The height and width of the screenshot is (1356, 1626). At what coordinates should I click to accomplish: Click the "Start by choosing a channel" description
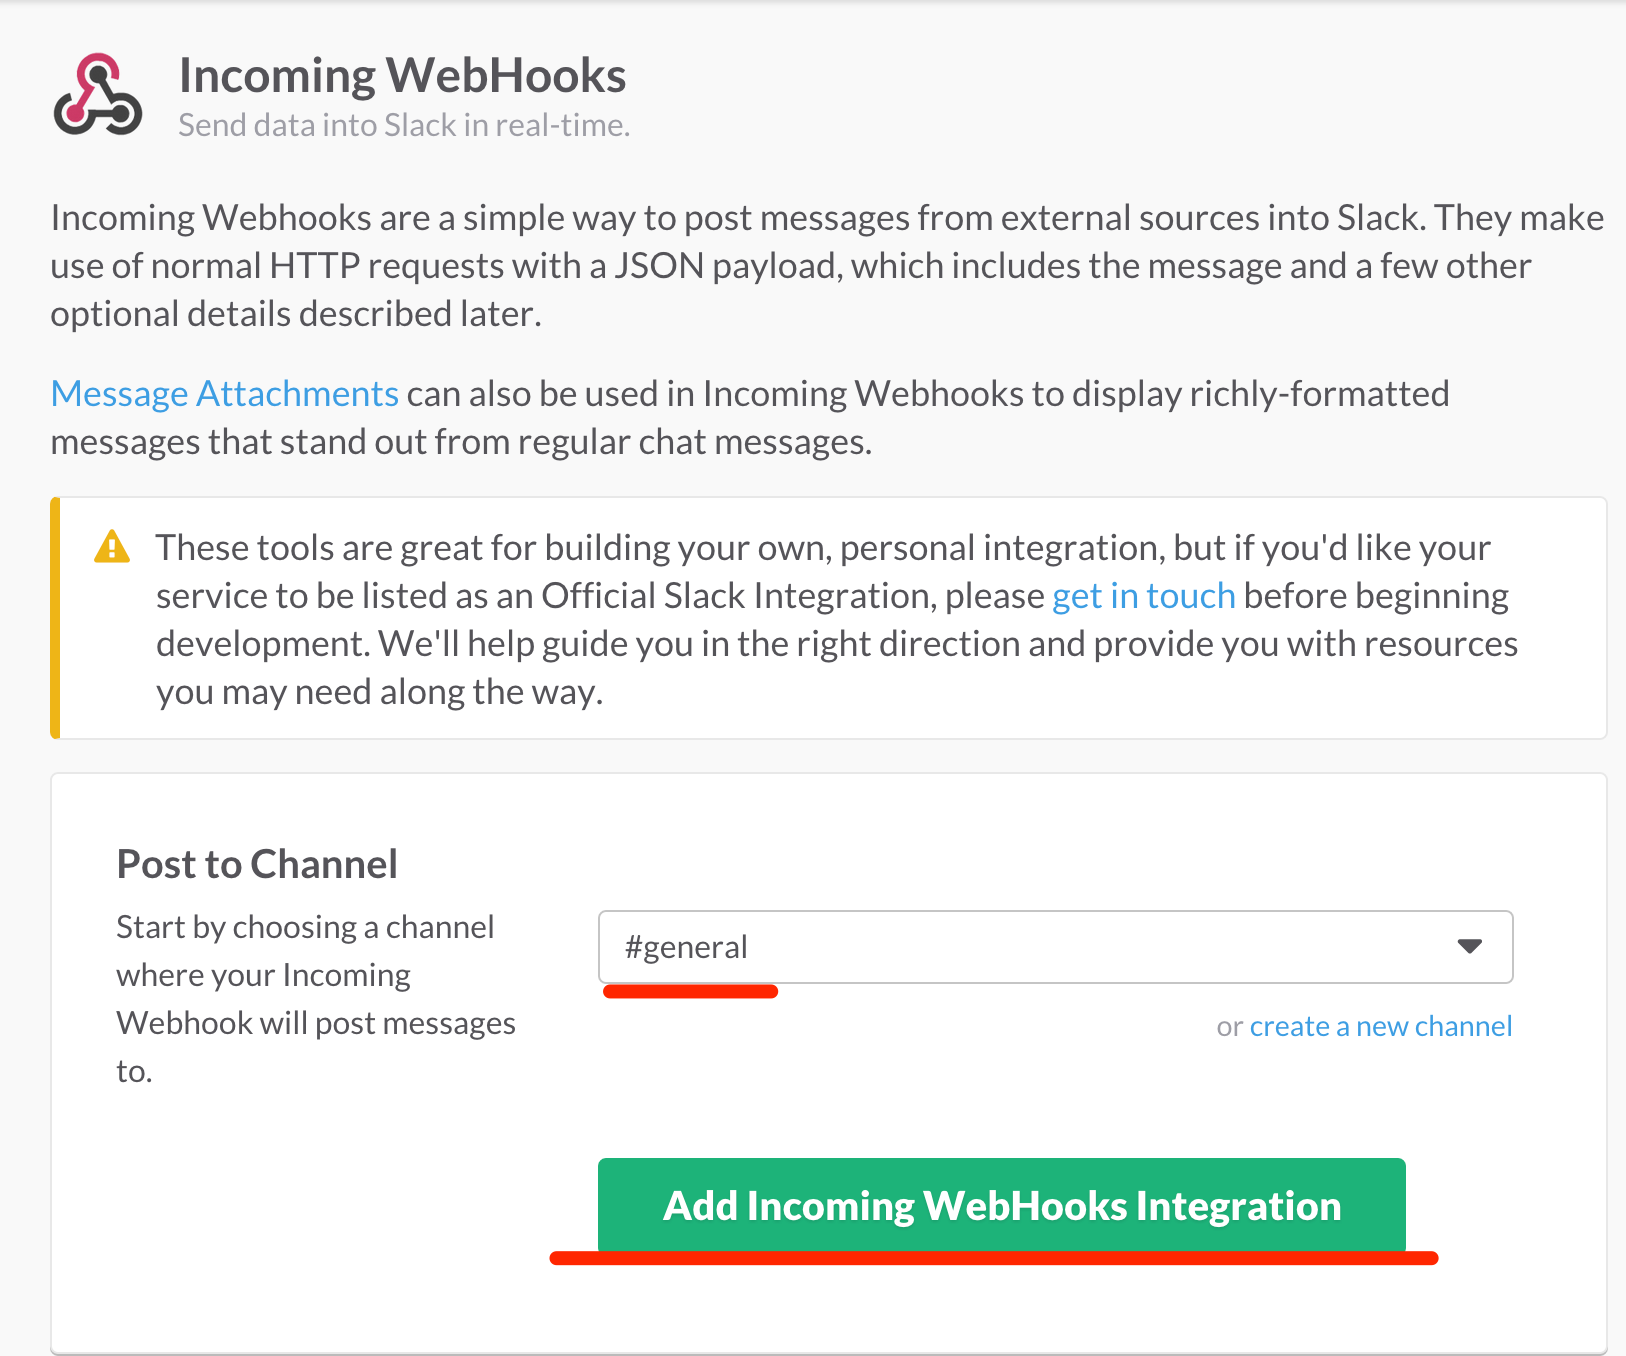point(305,927)
